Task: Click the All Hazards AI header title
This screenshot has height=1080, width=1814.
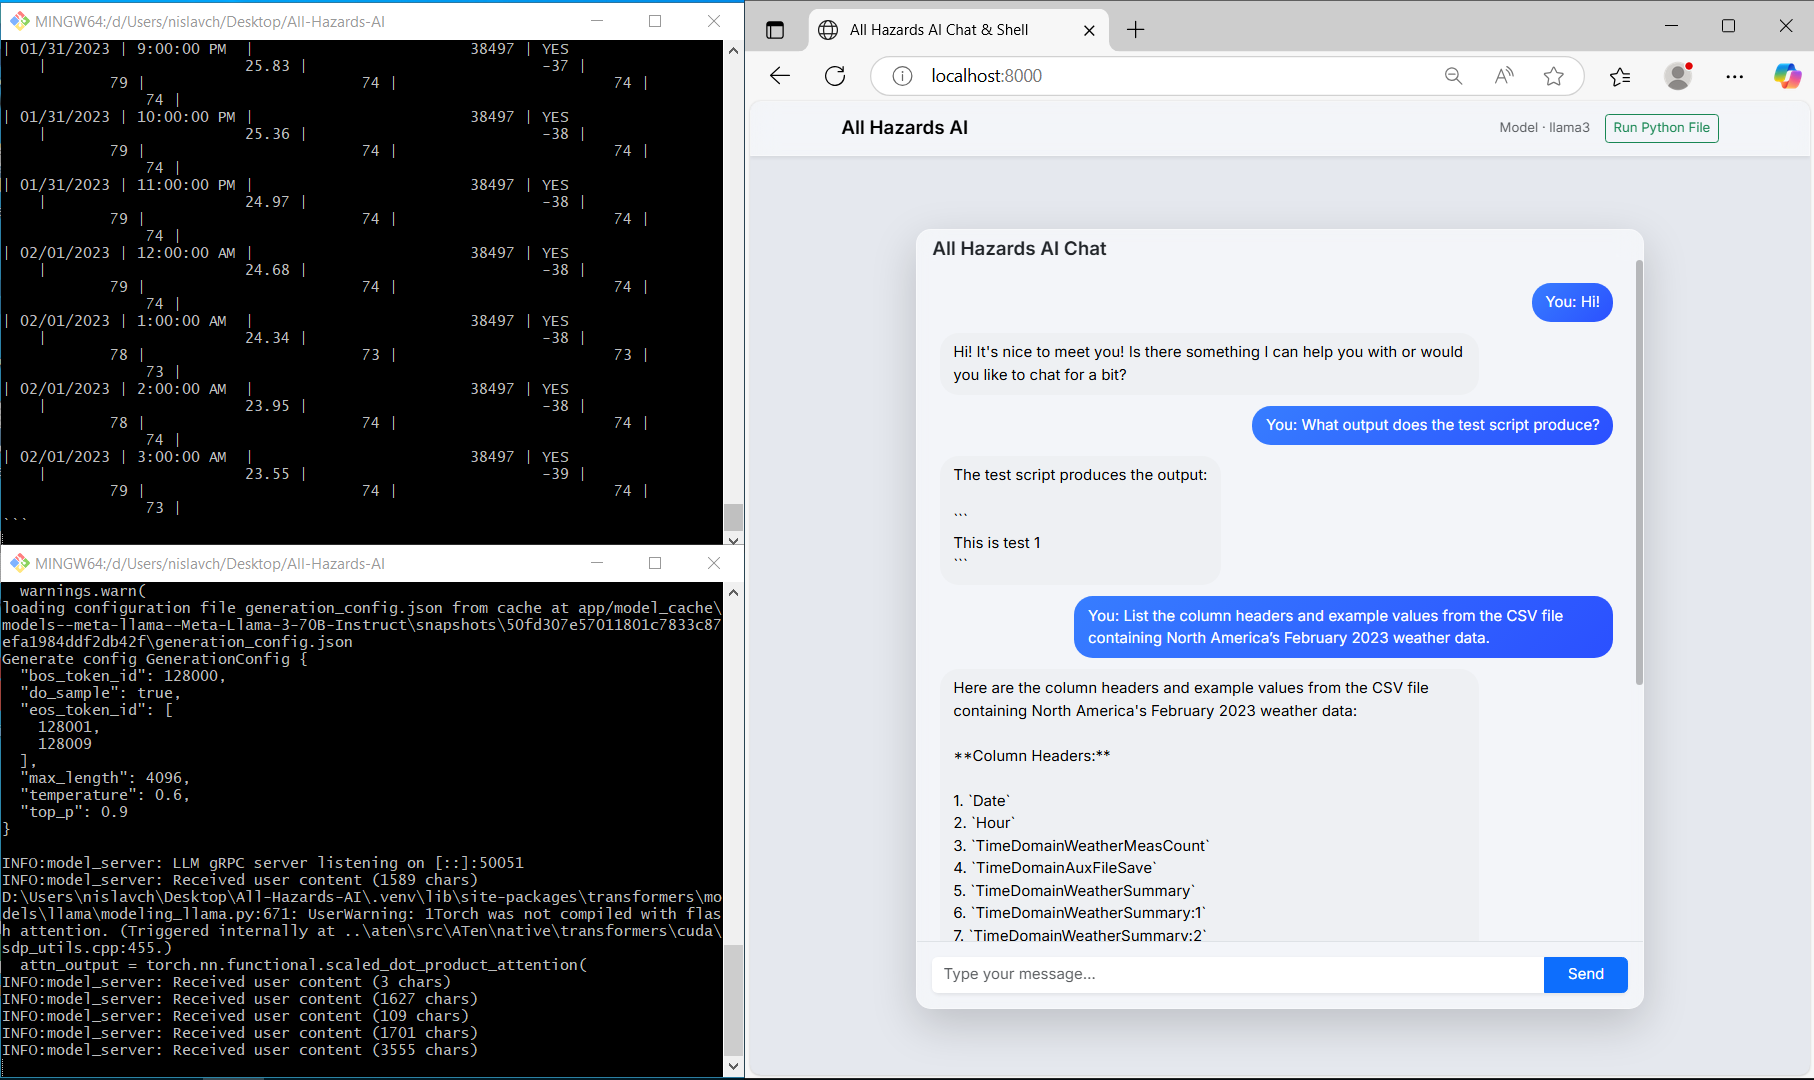Action: pos(904,128)
